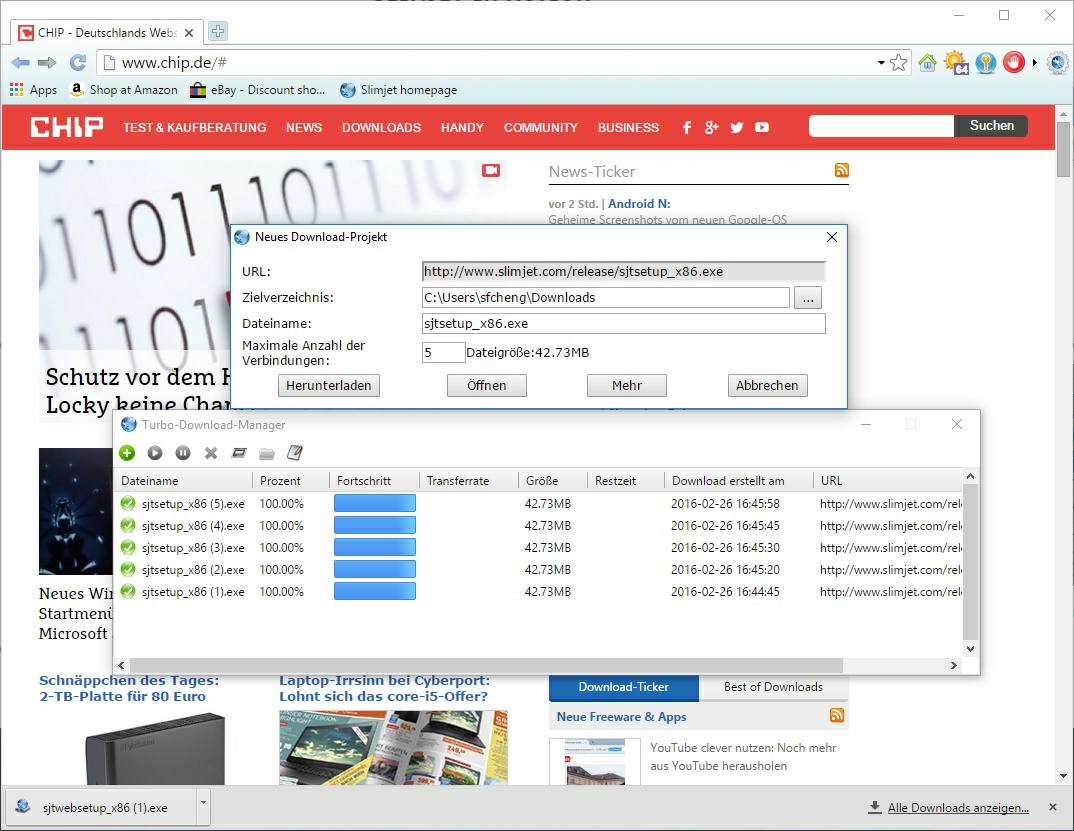1074x831 pixels.
Task: Click the CHIP search input field
Action: 881,126
